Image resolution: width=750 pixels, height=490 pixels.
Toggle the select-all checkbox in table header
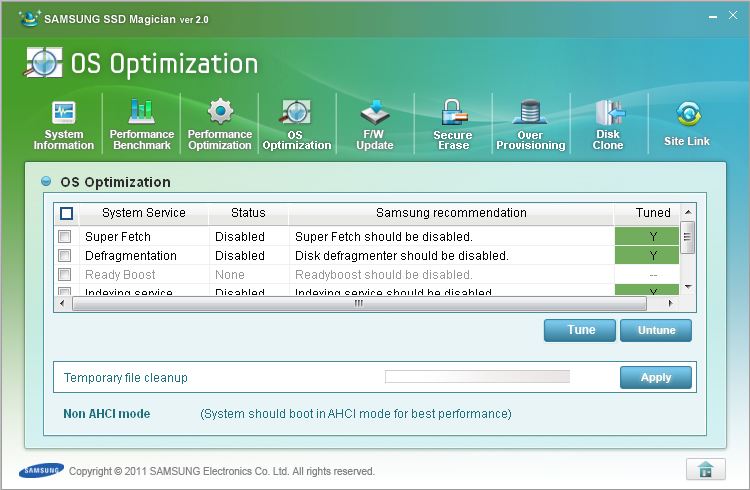tap(66, 213)
